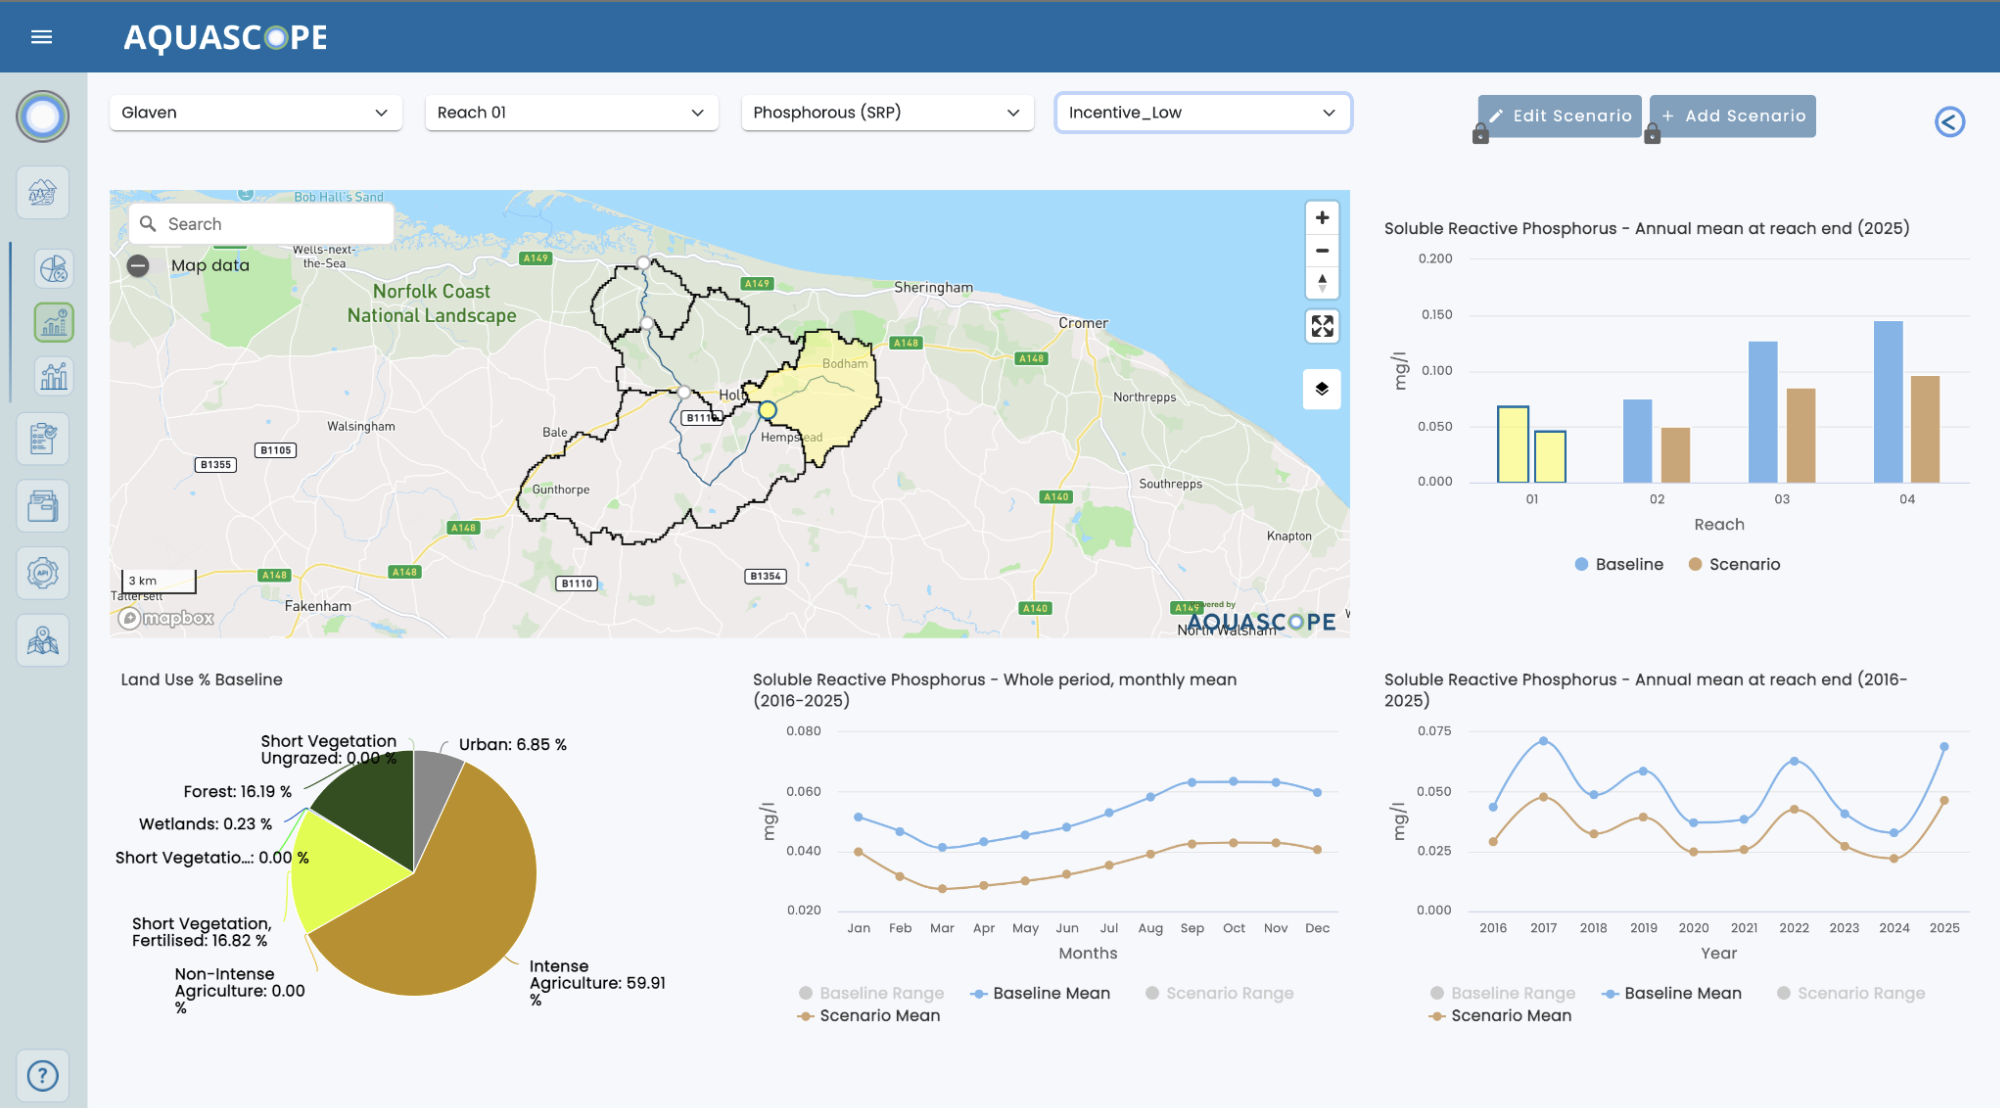2000x1108 pixels.
Task: Open the clipboard checklist sidebar icon
Action: (42, 438)
